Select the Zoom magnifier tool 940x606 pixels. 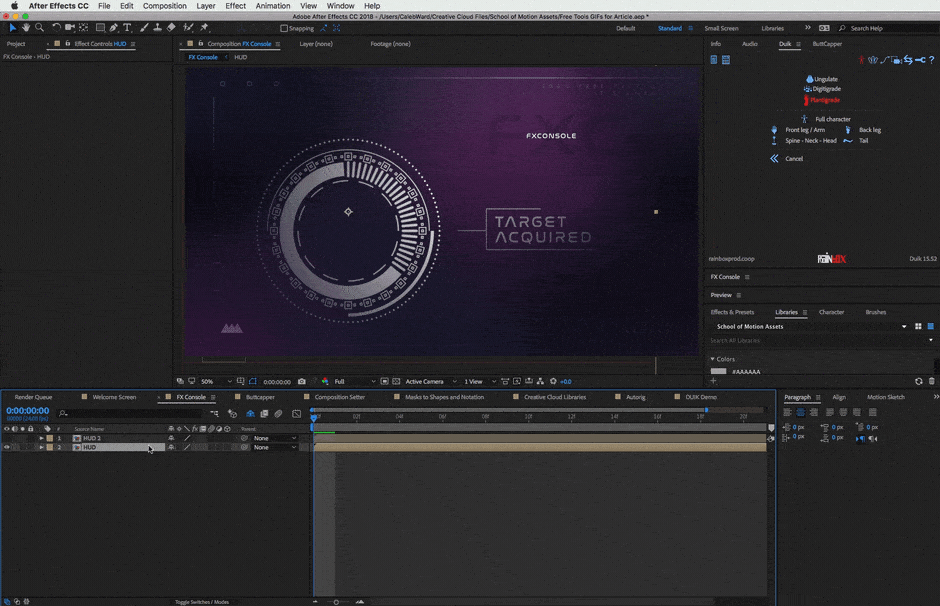pos(40,28)
